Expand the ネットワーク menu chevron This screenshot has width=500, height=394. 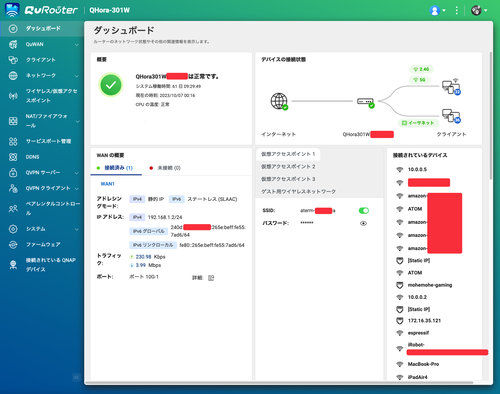[x=77, y=76]
